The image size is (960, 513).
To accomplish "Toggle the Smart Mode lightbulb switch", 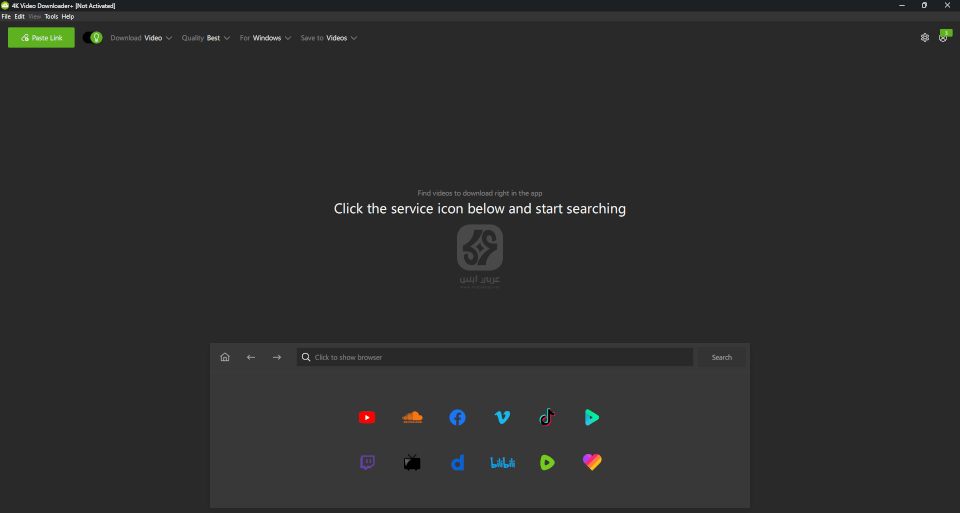I will [x=92, y=37].
